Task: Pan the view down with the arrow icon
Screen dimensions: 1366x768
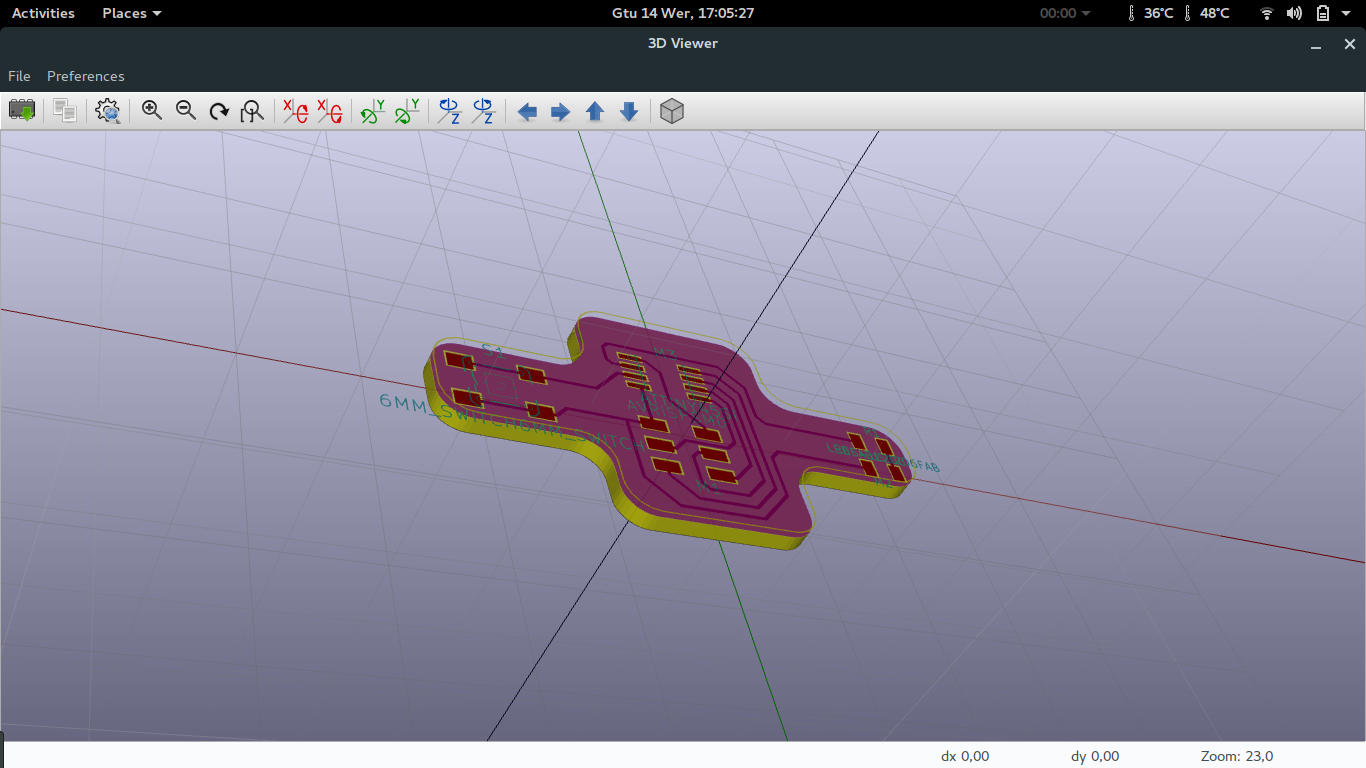Action: tap(628, 111)
